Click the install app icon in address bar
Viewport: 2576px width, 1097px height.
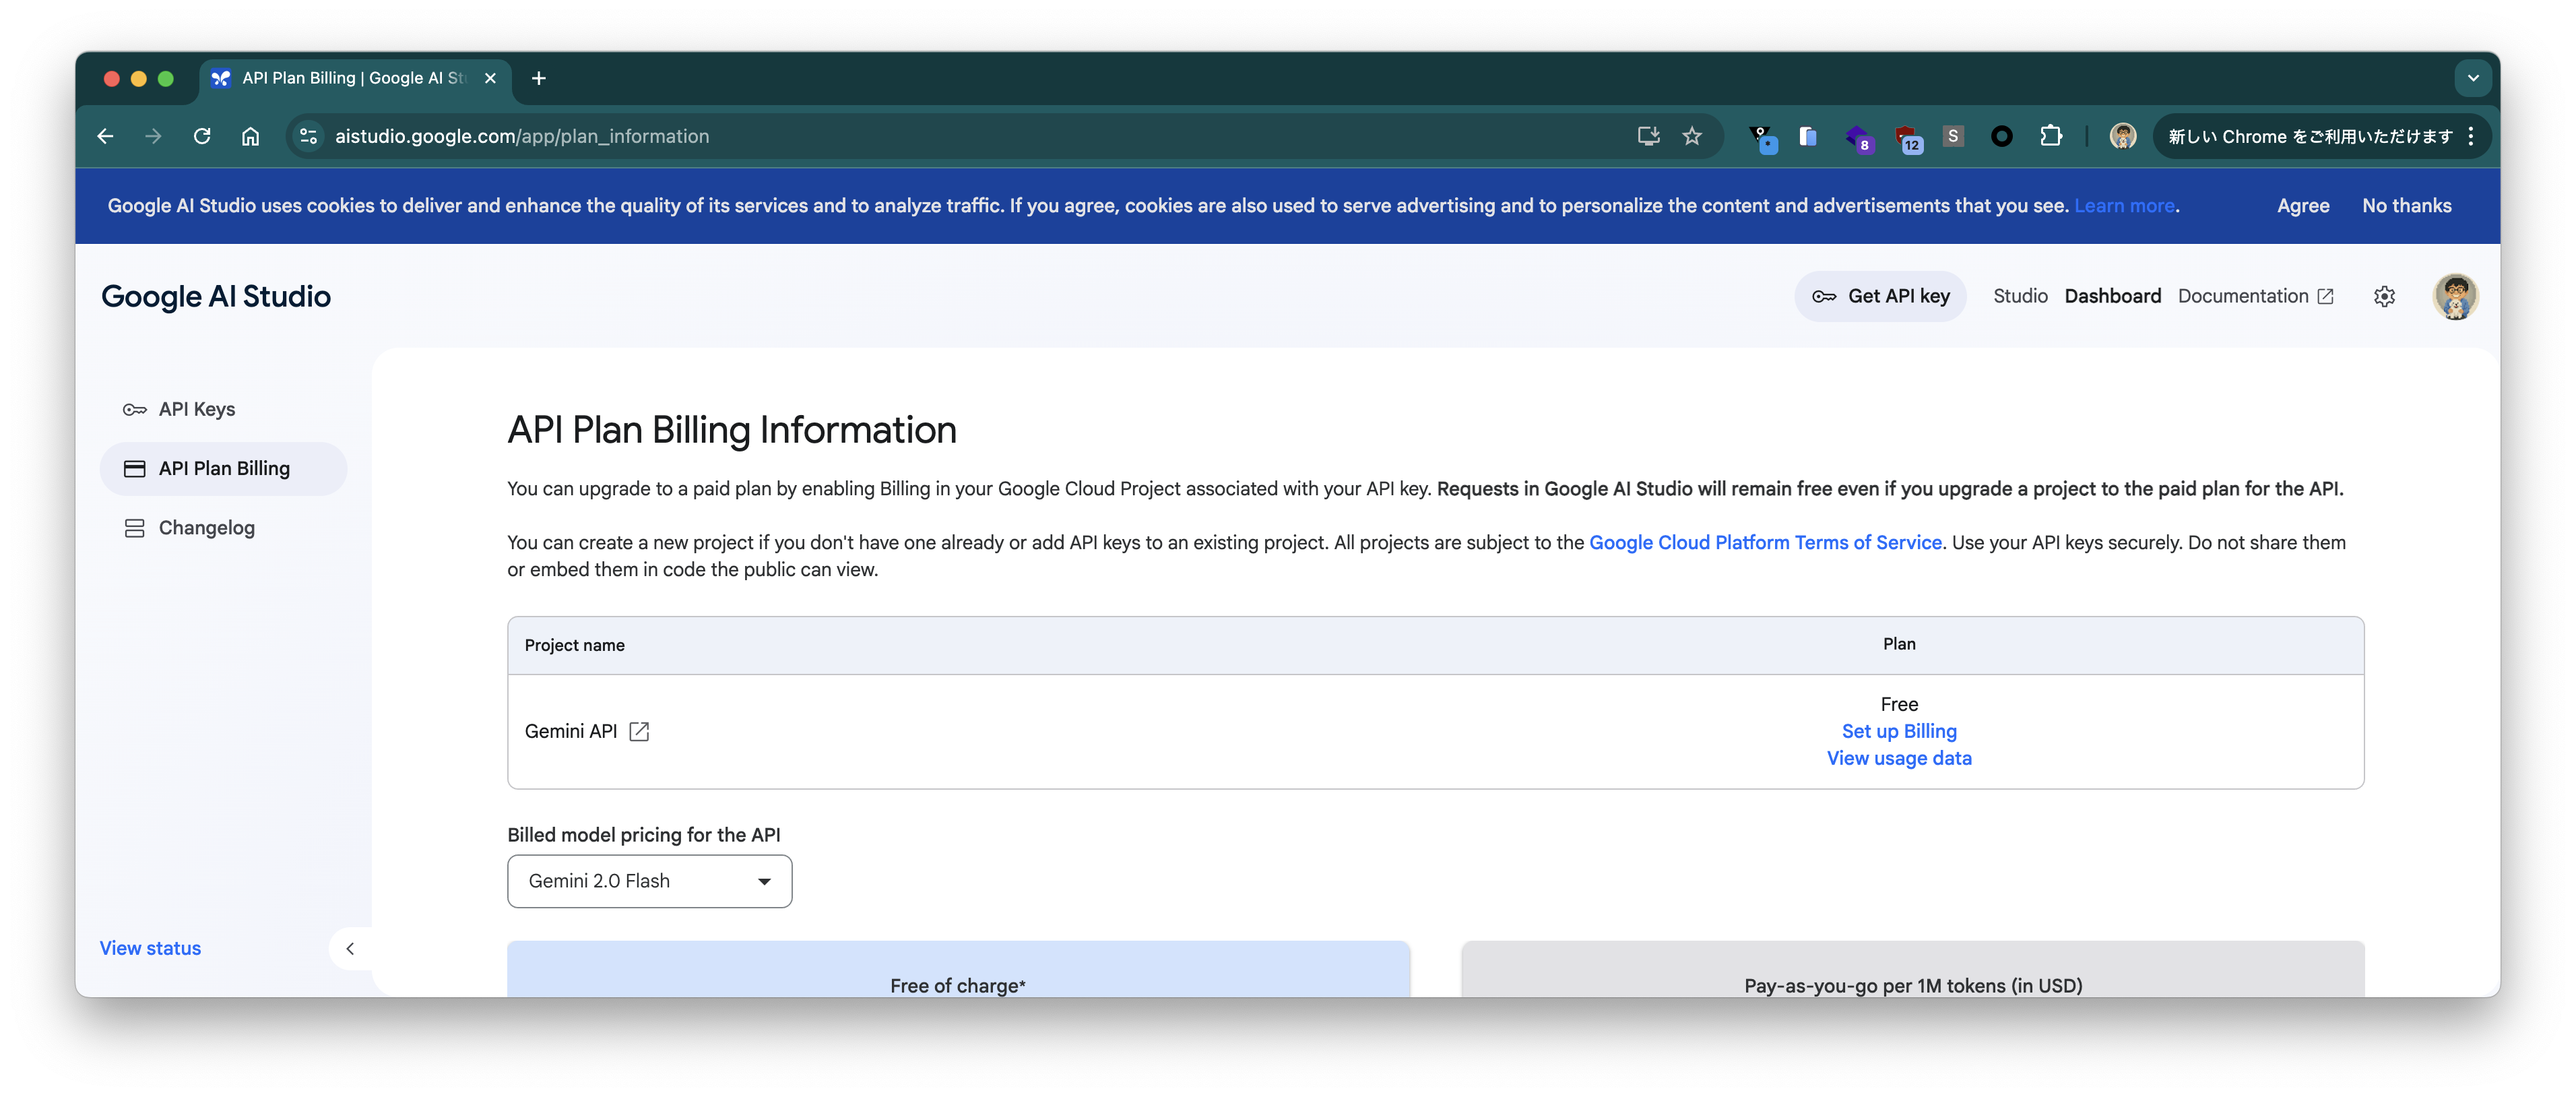click(x=1648, y=136)
